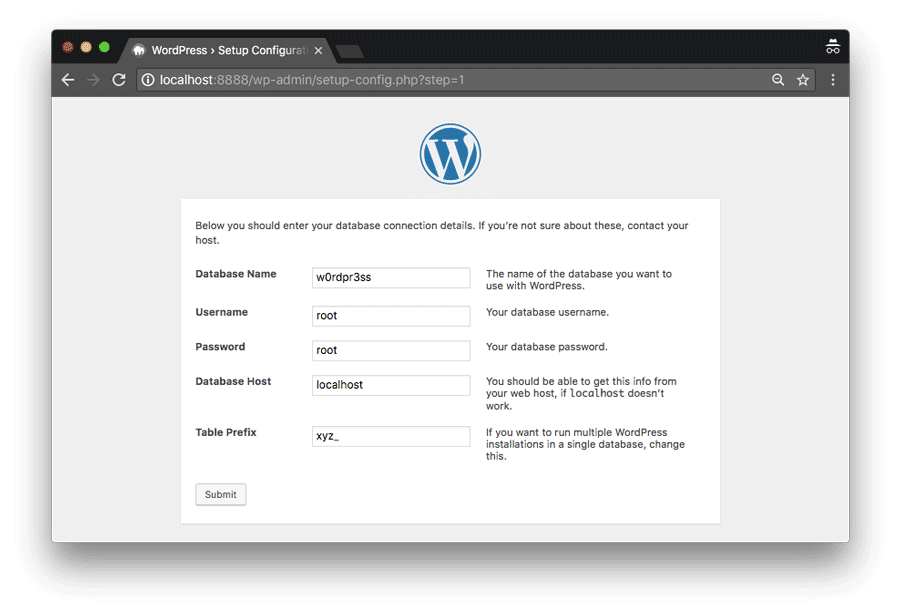900x615 pixels.
Task: Open the Chrome three-dot menu
Action: [833, 80]
